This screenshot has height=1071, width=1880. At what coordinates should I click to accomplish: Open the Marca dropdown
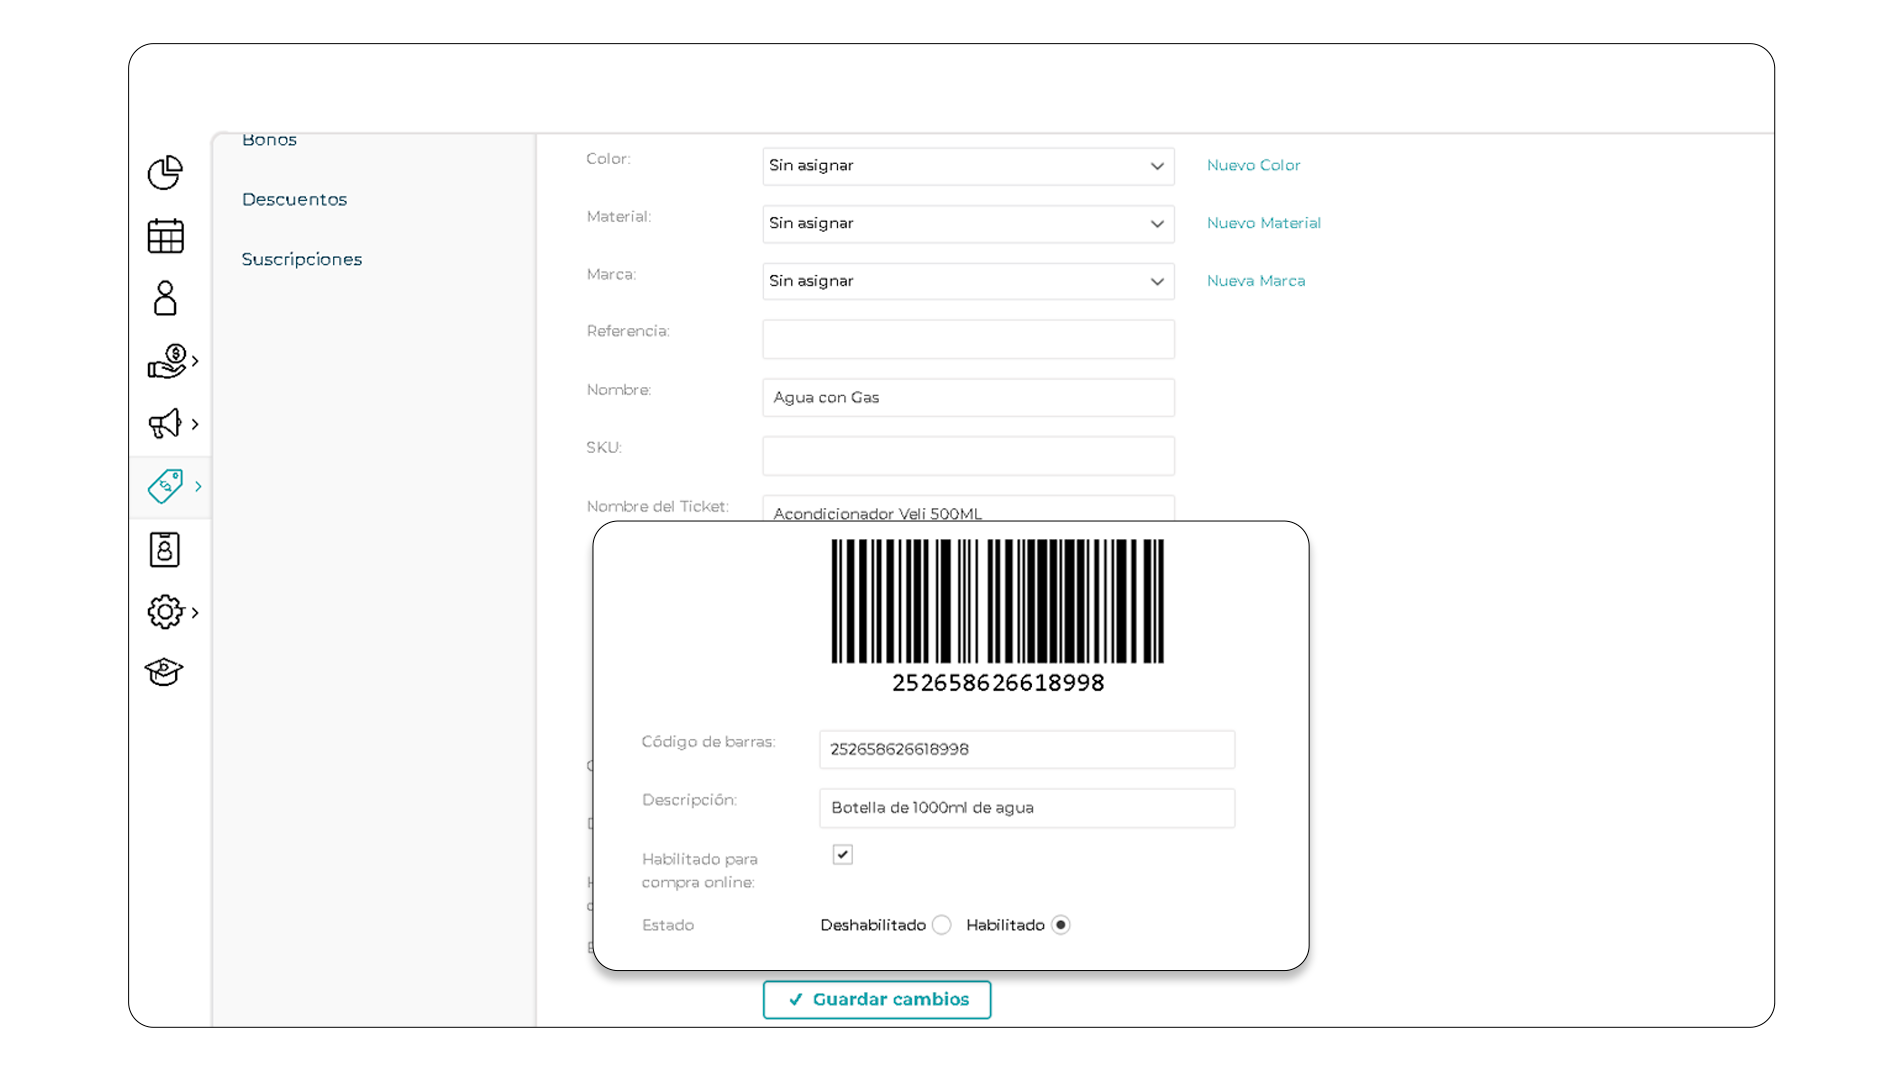click(968, 281)
